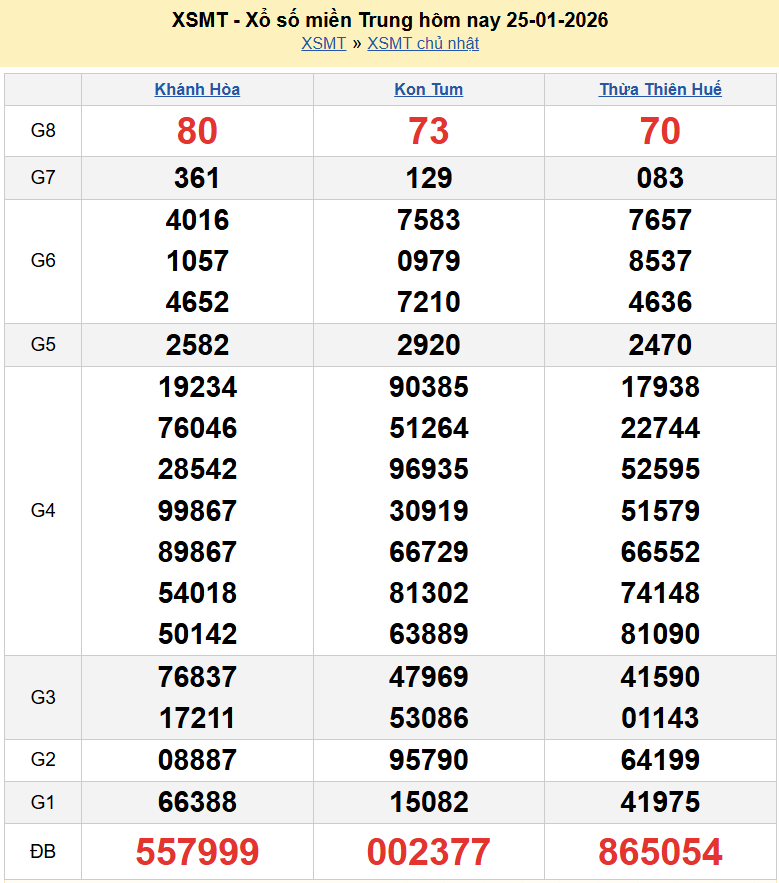Select Kon Tum special prize 002377

(x=428, y=852)
